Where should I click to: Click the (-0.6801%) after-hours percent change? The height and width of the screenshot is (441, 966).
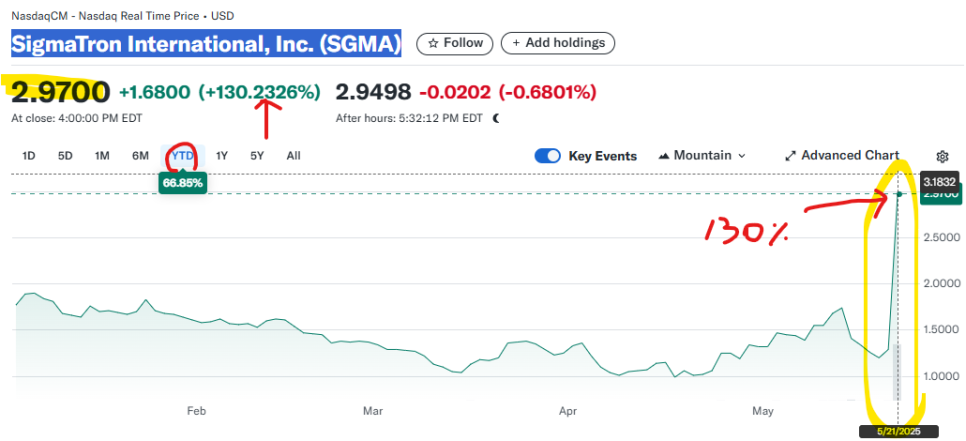(548, 92)
